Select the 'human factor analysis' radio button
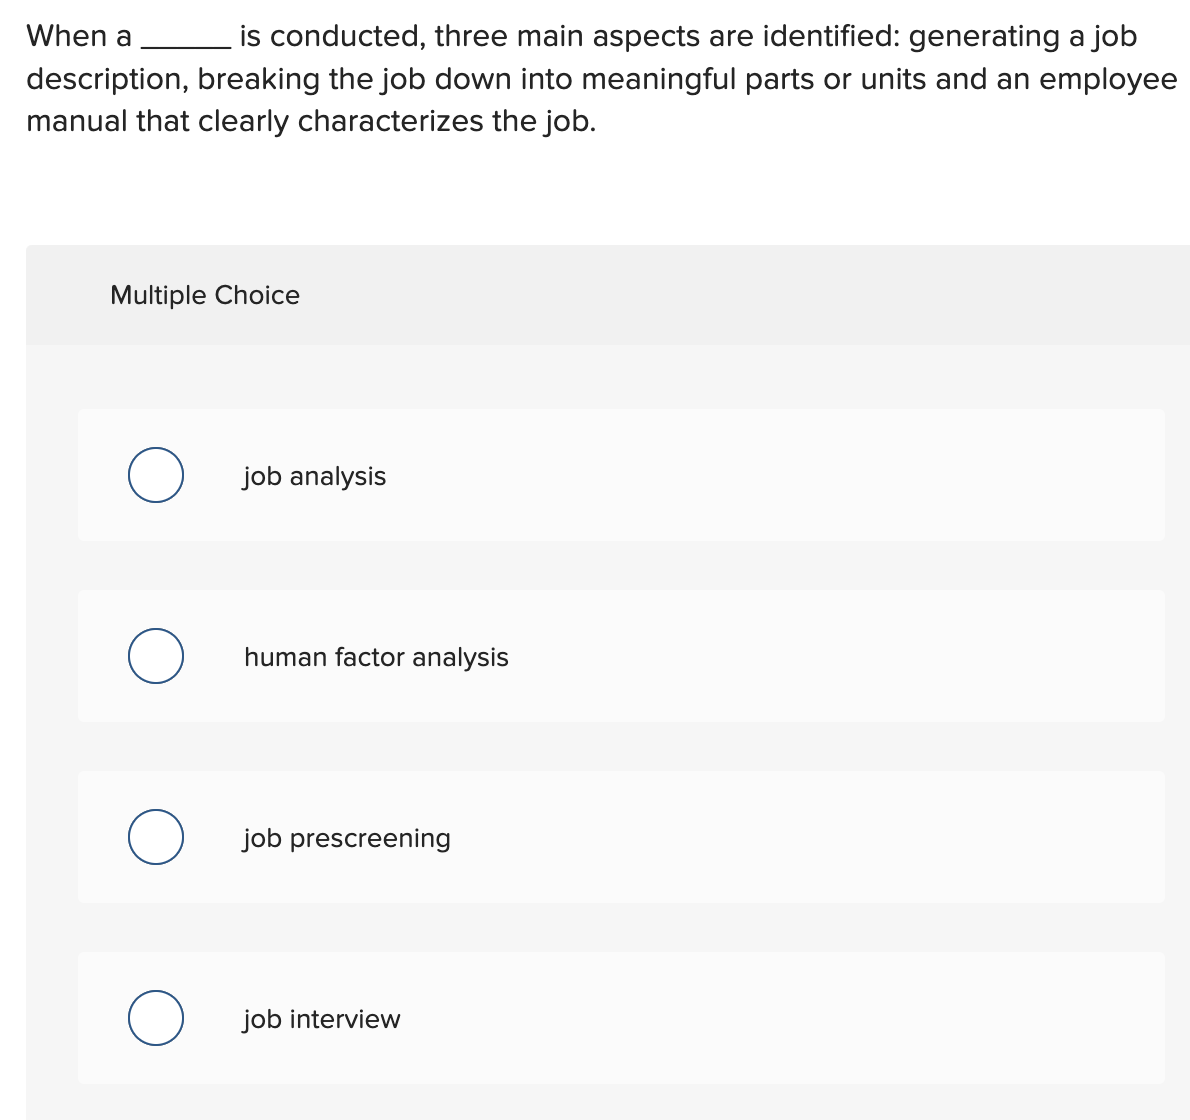The image size is (1190, 1120). click(x=155, y=656)
